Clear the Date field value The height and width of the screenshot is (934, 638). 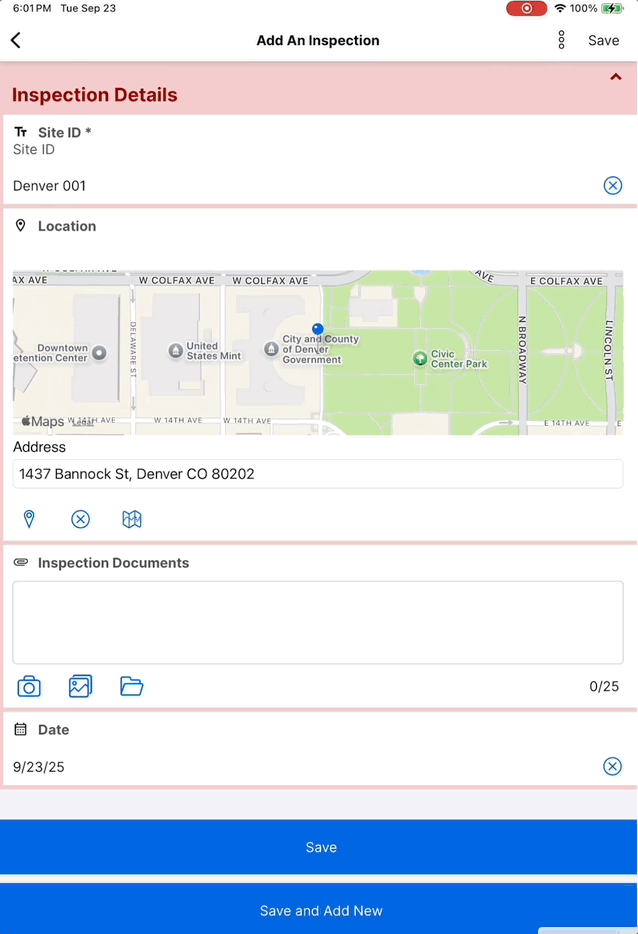click(x=612, y=766)
